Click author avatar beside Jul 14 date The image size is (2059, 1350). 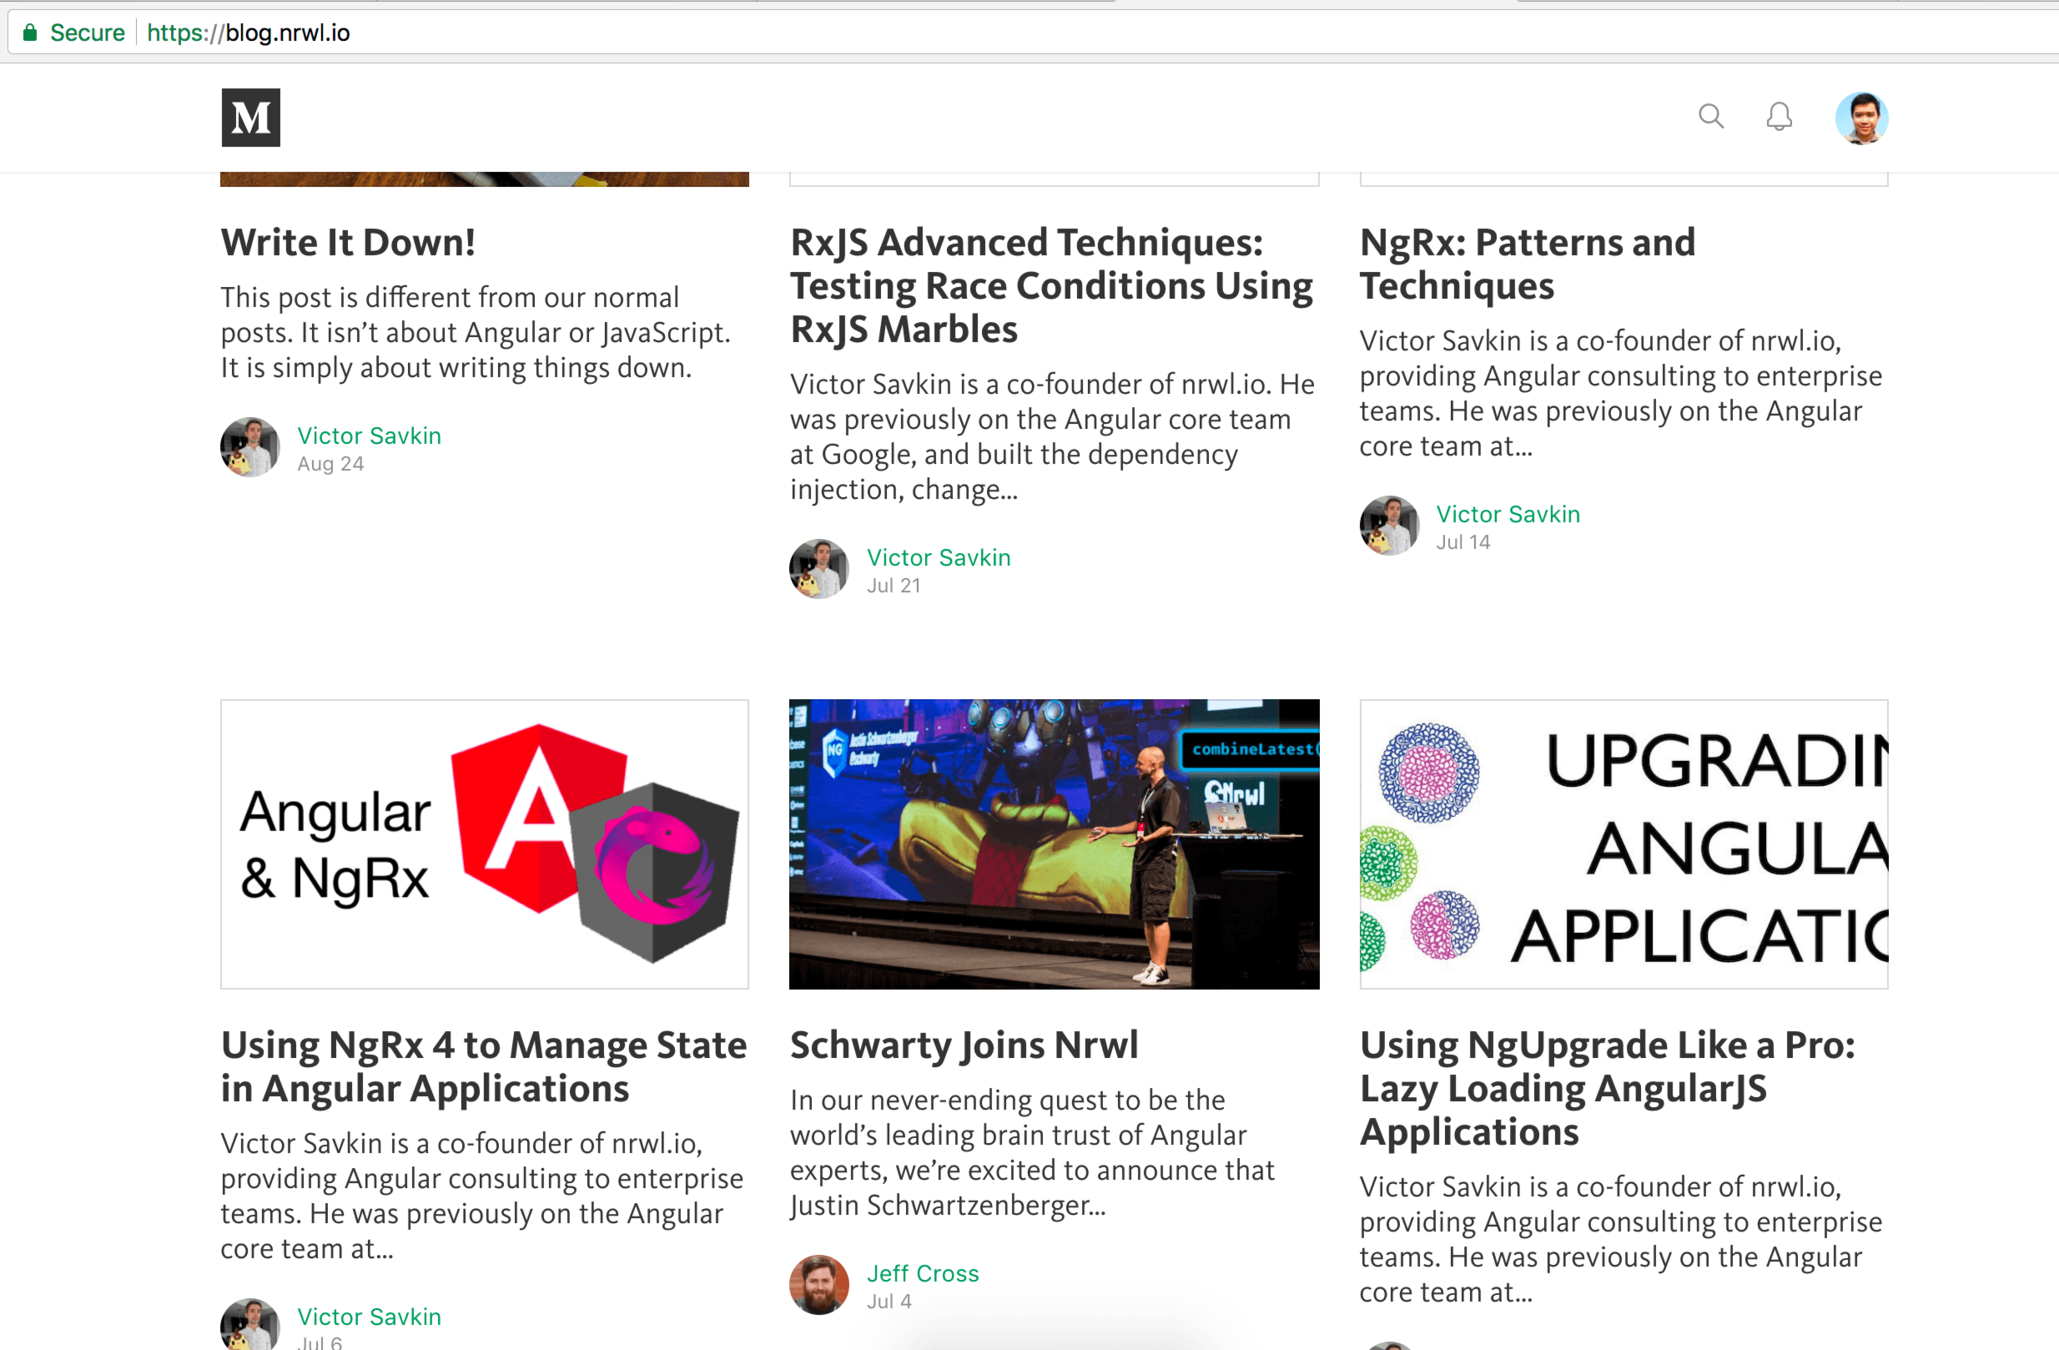[x=1388, y=525]
